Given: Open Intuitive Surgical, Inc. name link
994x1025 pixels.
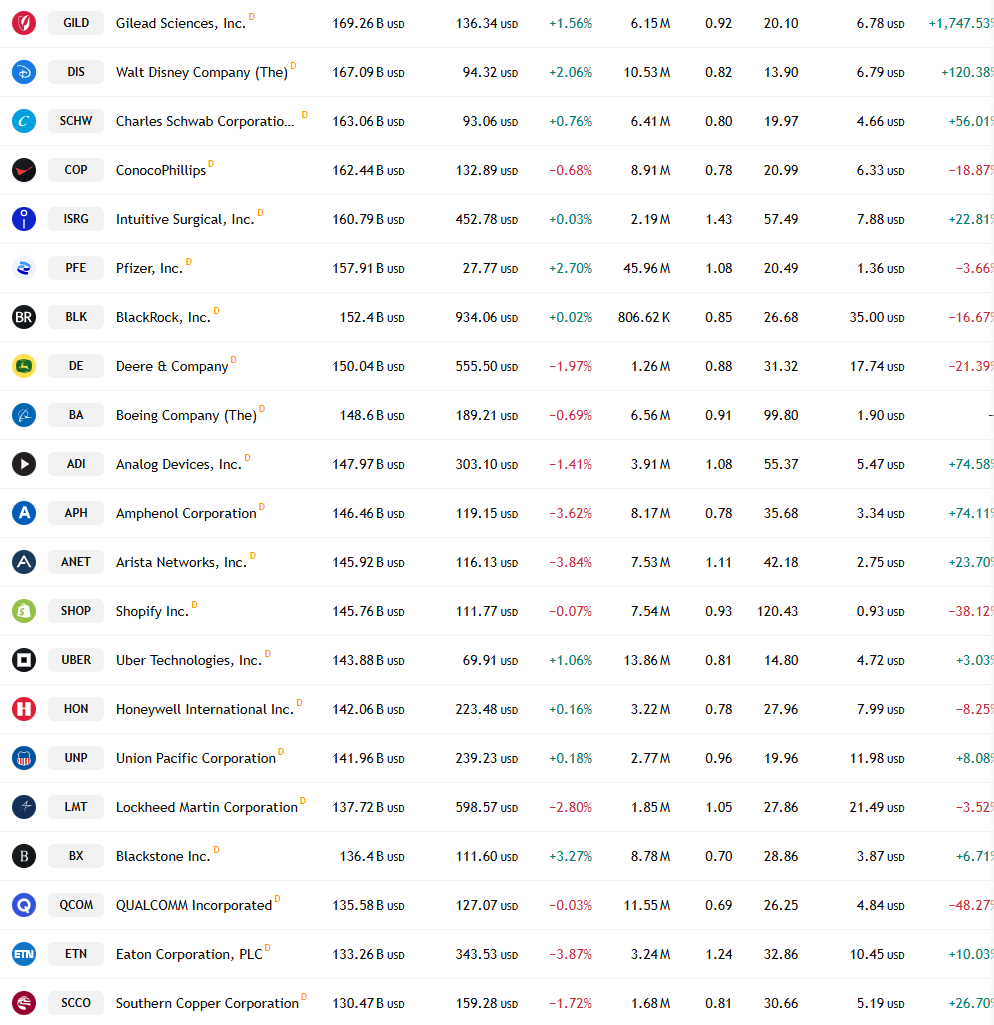Looking at the screenshot, I should 185,220.
